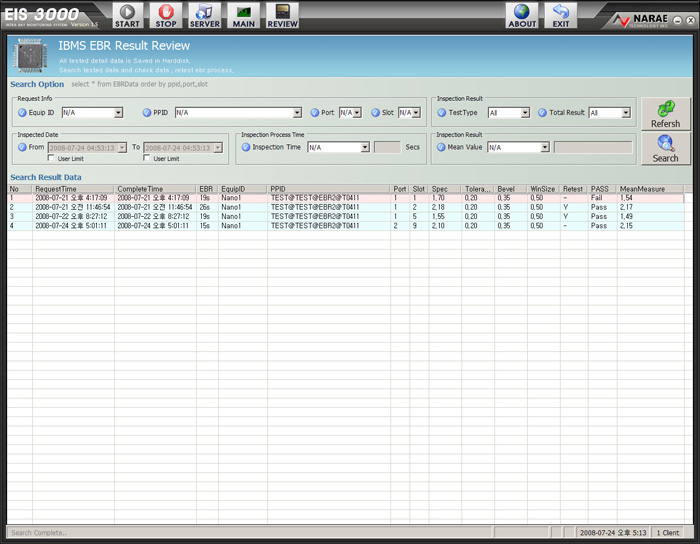The width and height of the screenshot is (700, 544).
Task: Sort by EBR column header
Action: (208, 189)
